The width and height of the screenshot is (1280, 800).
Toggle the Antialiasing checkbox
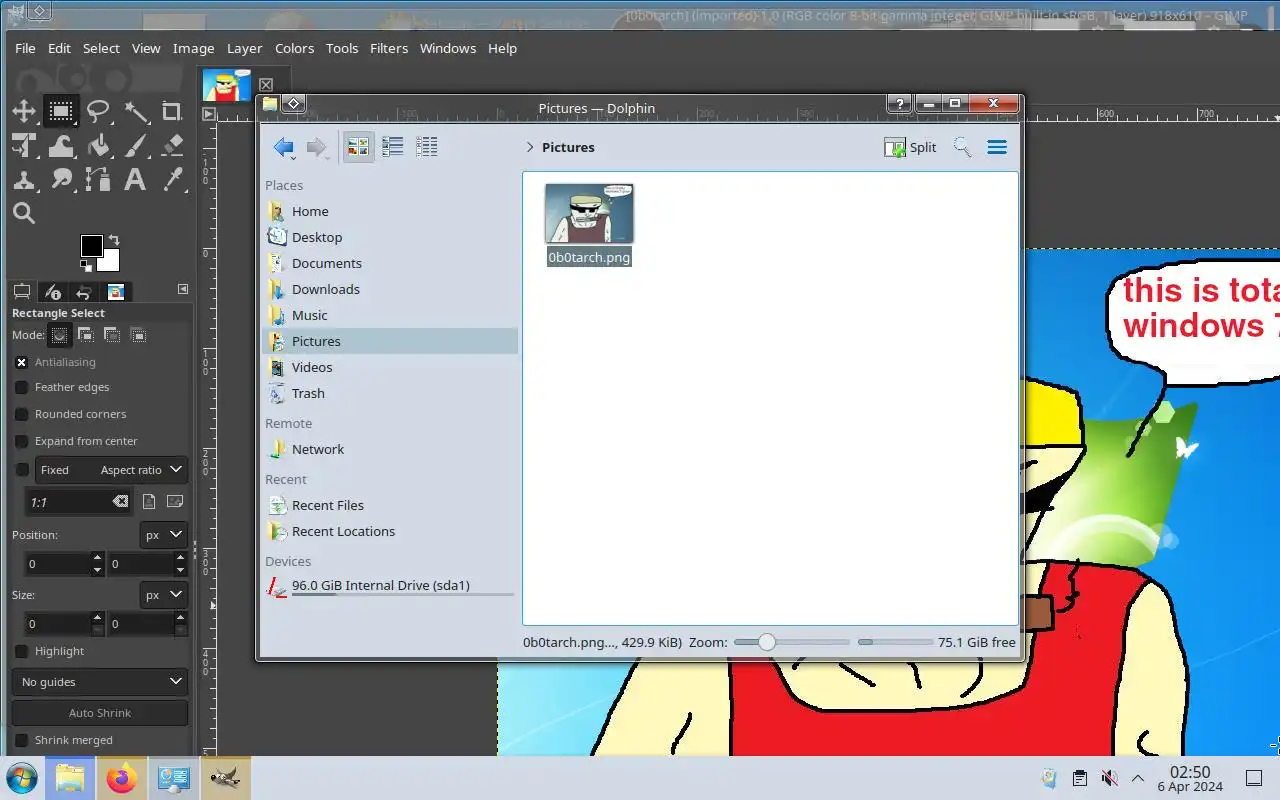coord(21,362)
